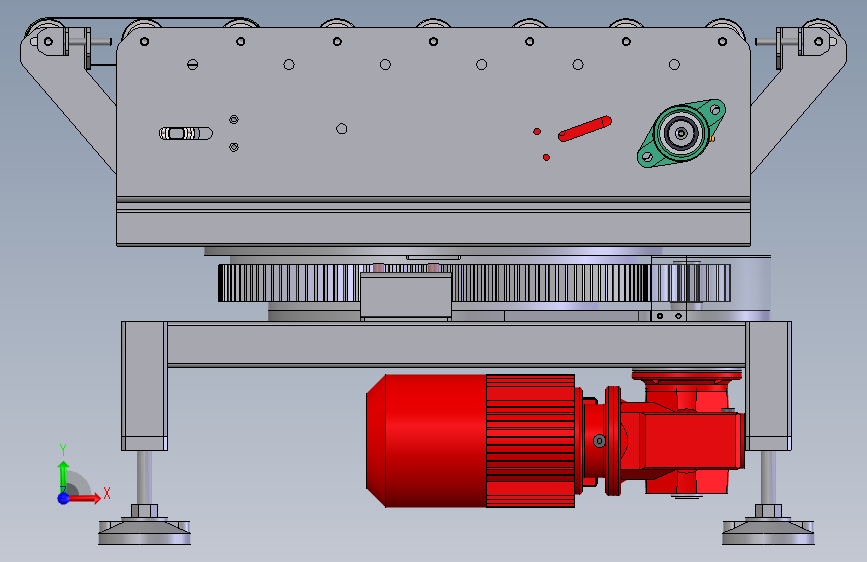Click the left leveling foot pad

click(144, 532)
